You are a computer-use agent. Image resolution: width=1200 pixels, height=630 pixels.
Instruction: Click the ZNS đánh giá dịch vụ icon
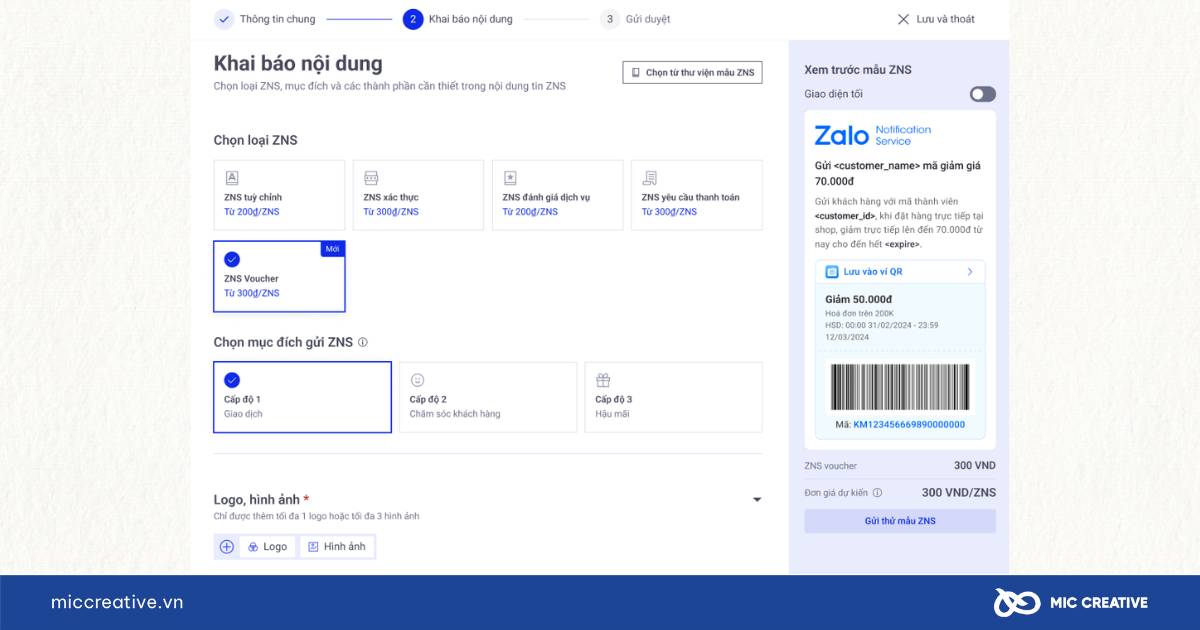point(510,177)
